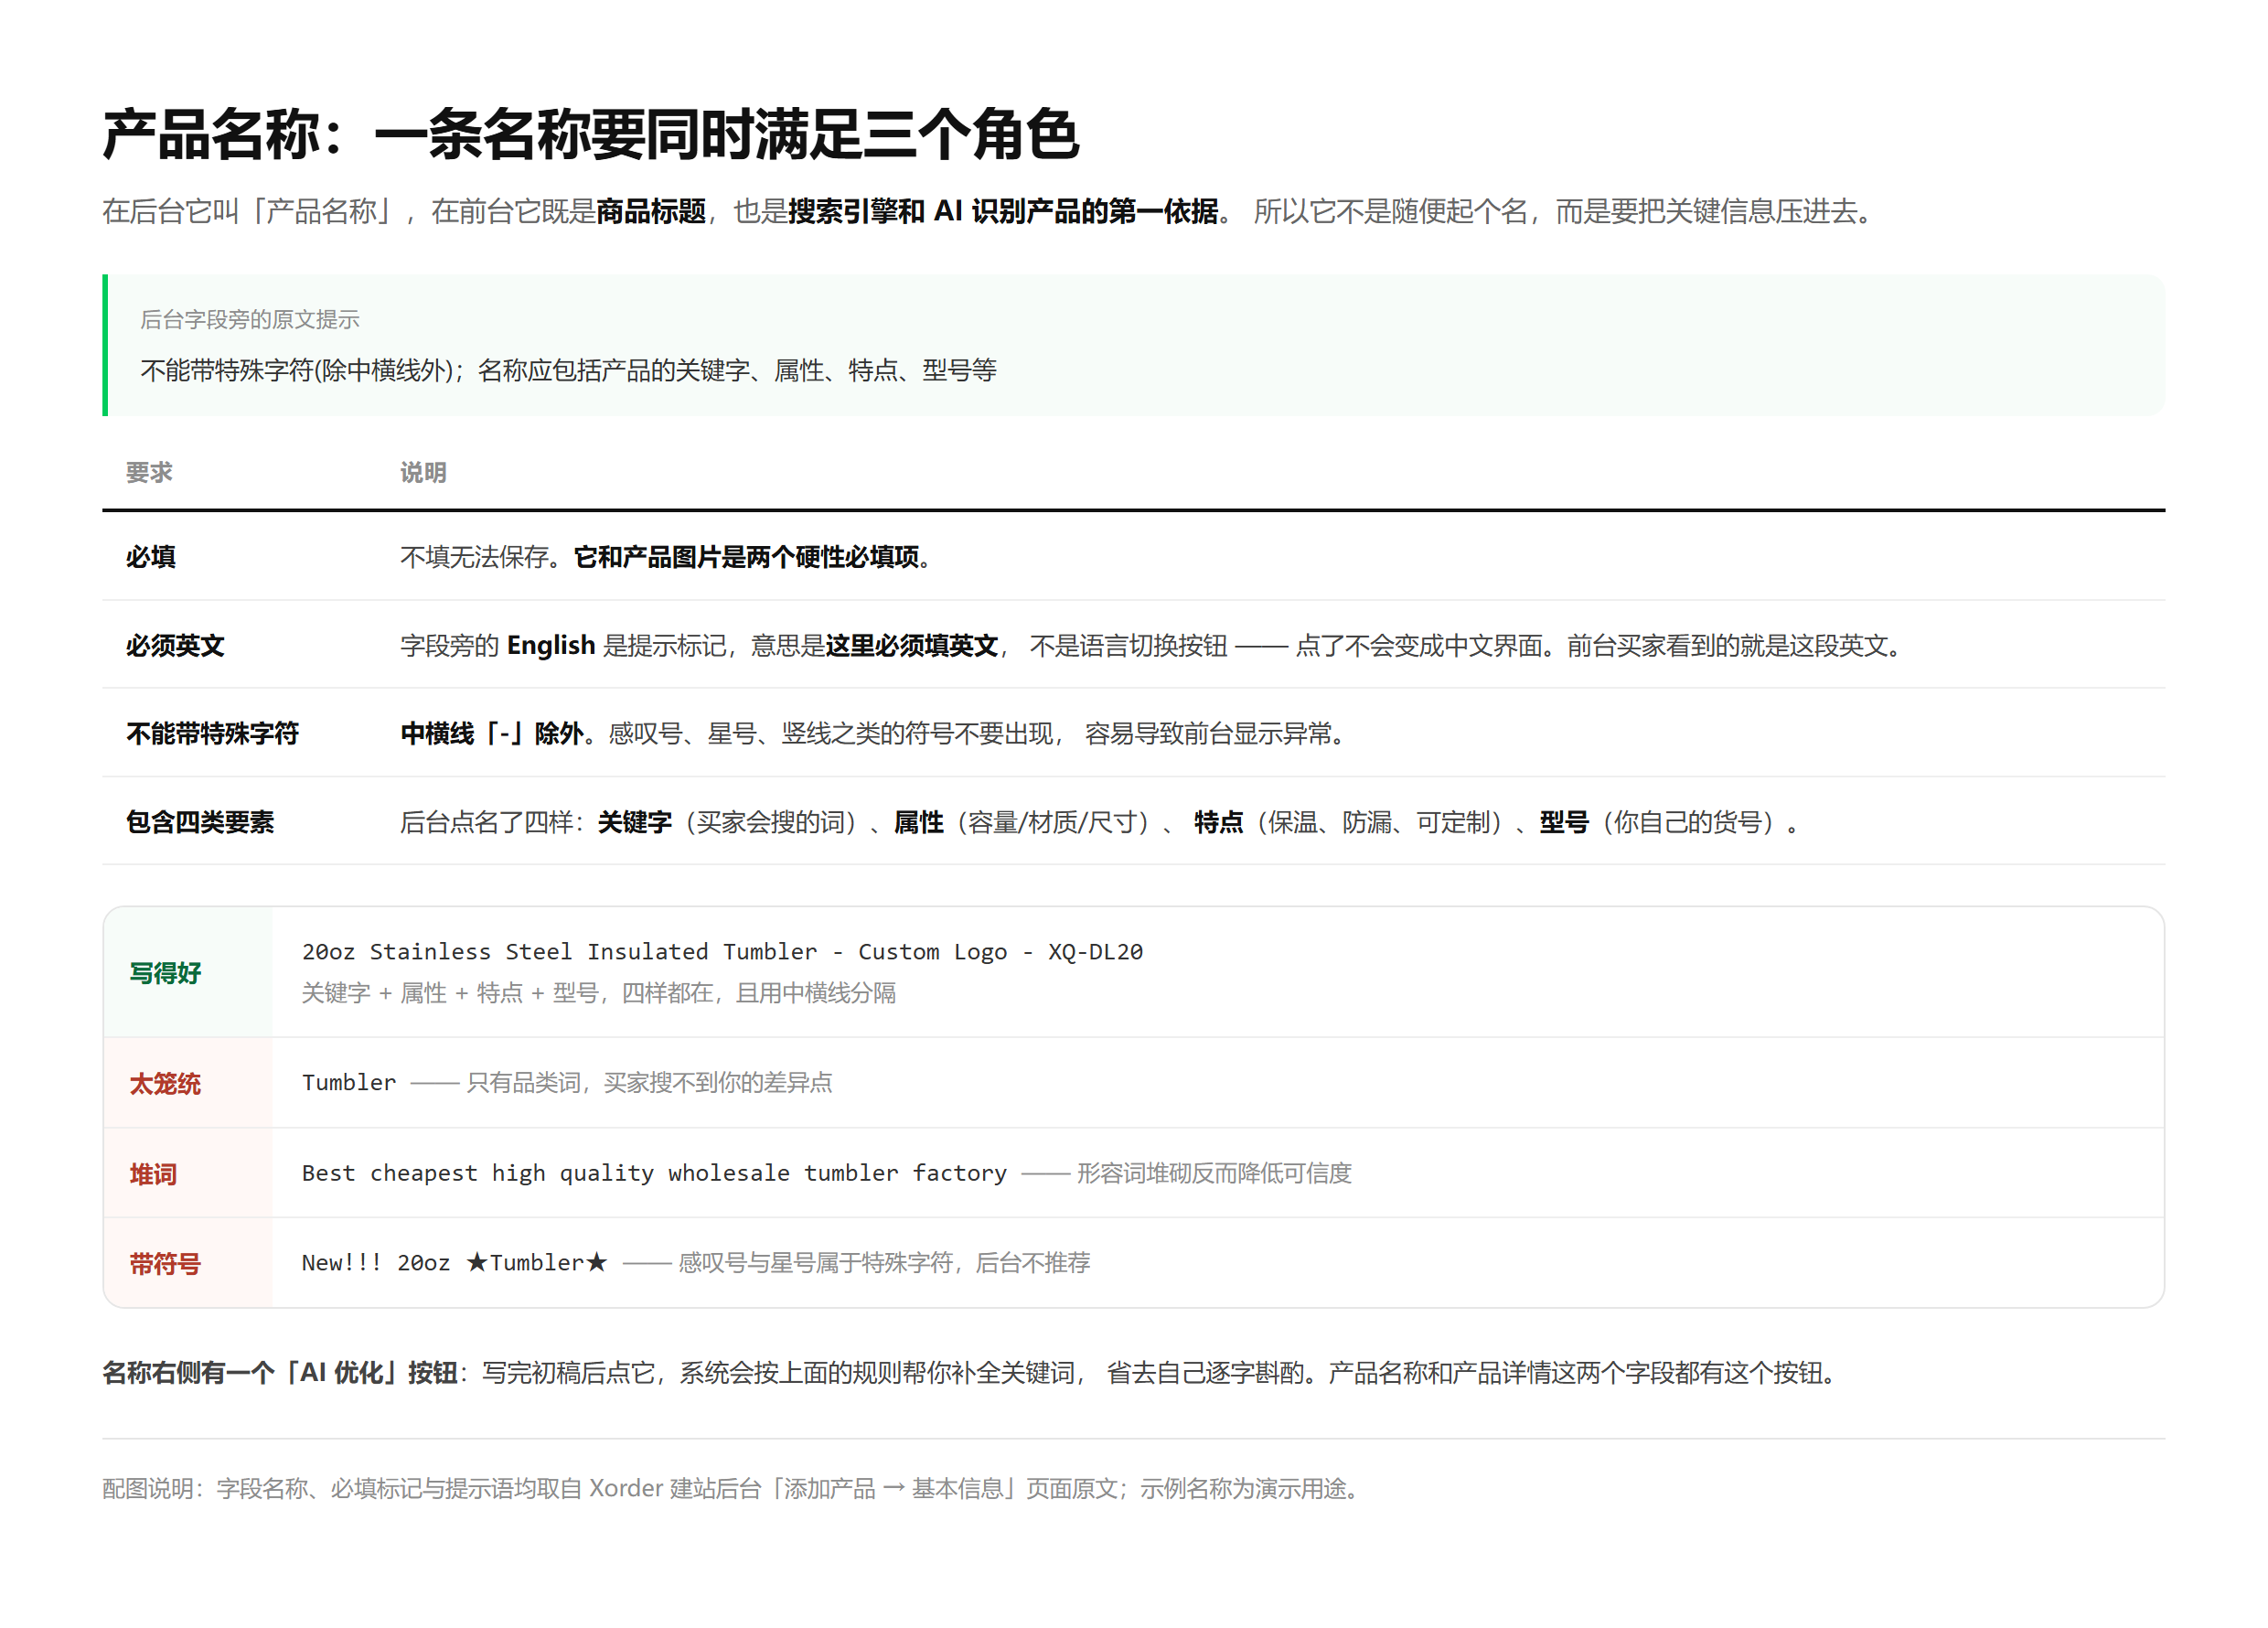Viewport: 2268px width, 1628px height.
Task: Click the note 只有品类词，买家搜不到你的差异点
Action: coord(649,1082)
